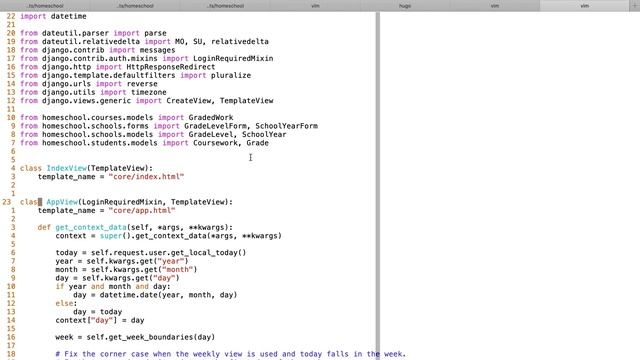Click the word 'messages' in django.contrib import

coord(157,50)
